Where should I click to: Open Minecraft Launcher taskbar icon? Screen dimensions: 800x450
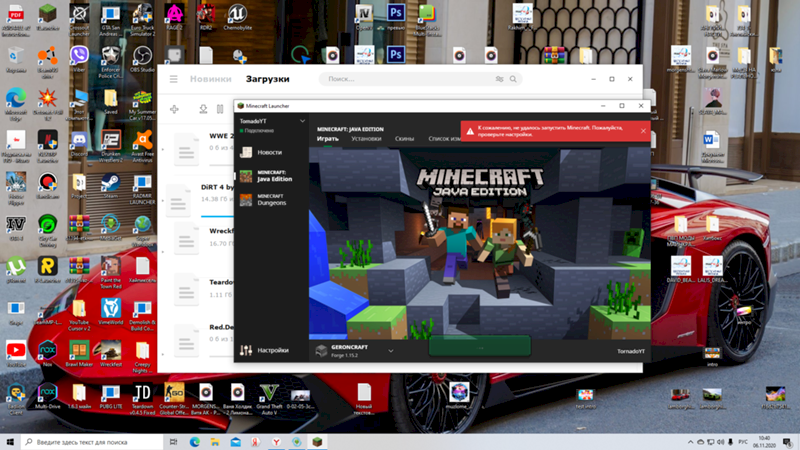(x=317, y=442)
